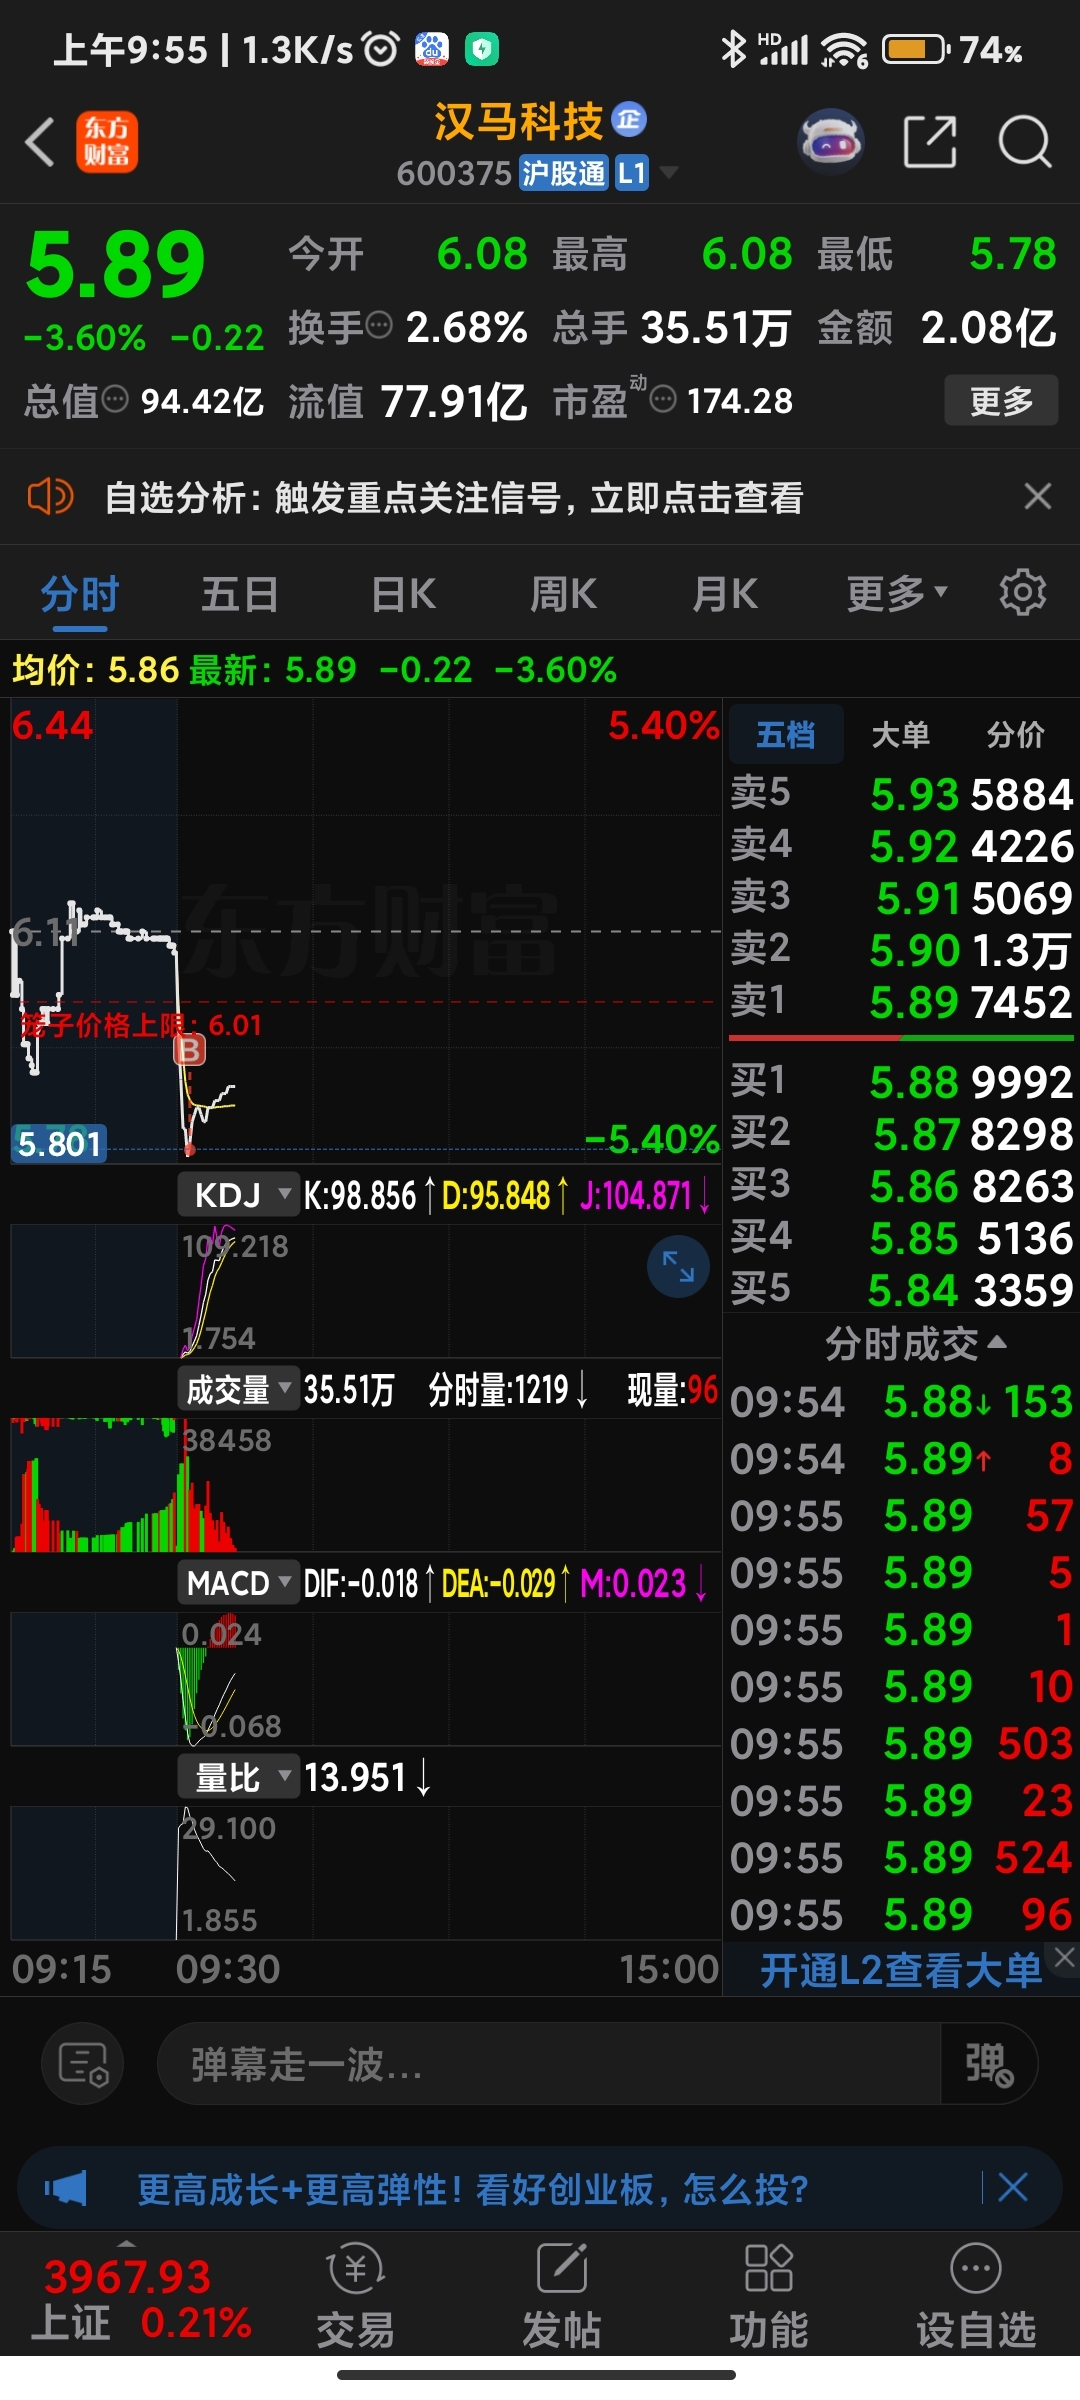1080x2400 pixels.
Task: Tap the 更多 quote details button
Action: pos(1001,401)
